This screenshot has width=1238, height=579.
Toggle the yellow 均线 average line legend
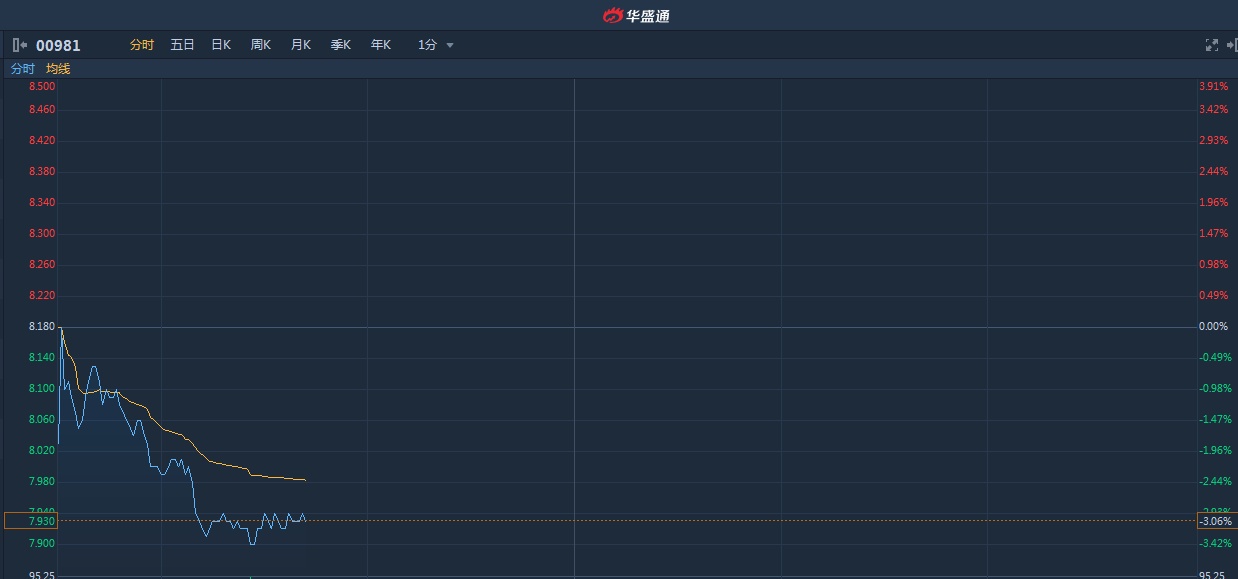(58, 69)
